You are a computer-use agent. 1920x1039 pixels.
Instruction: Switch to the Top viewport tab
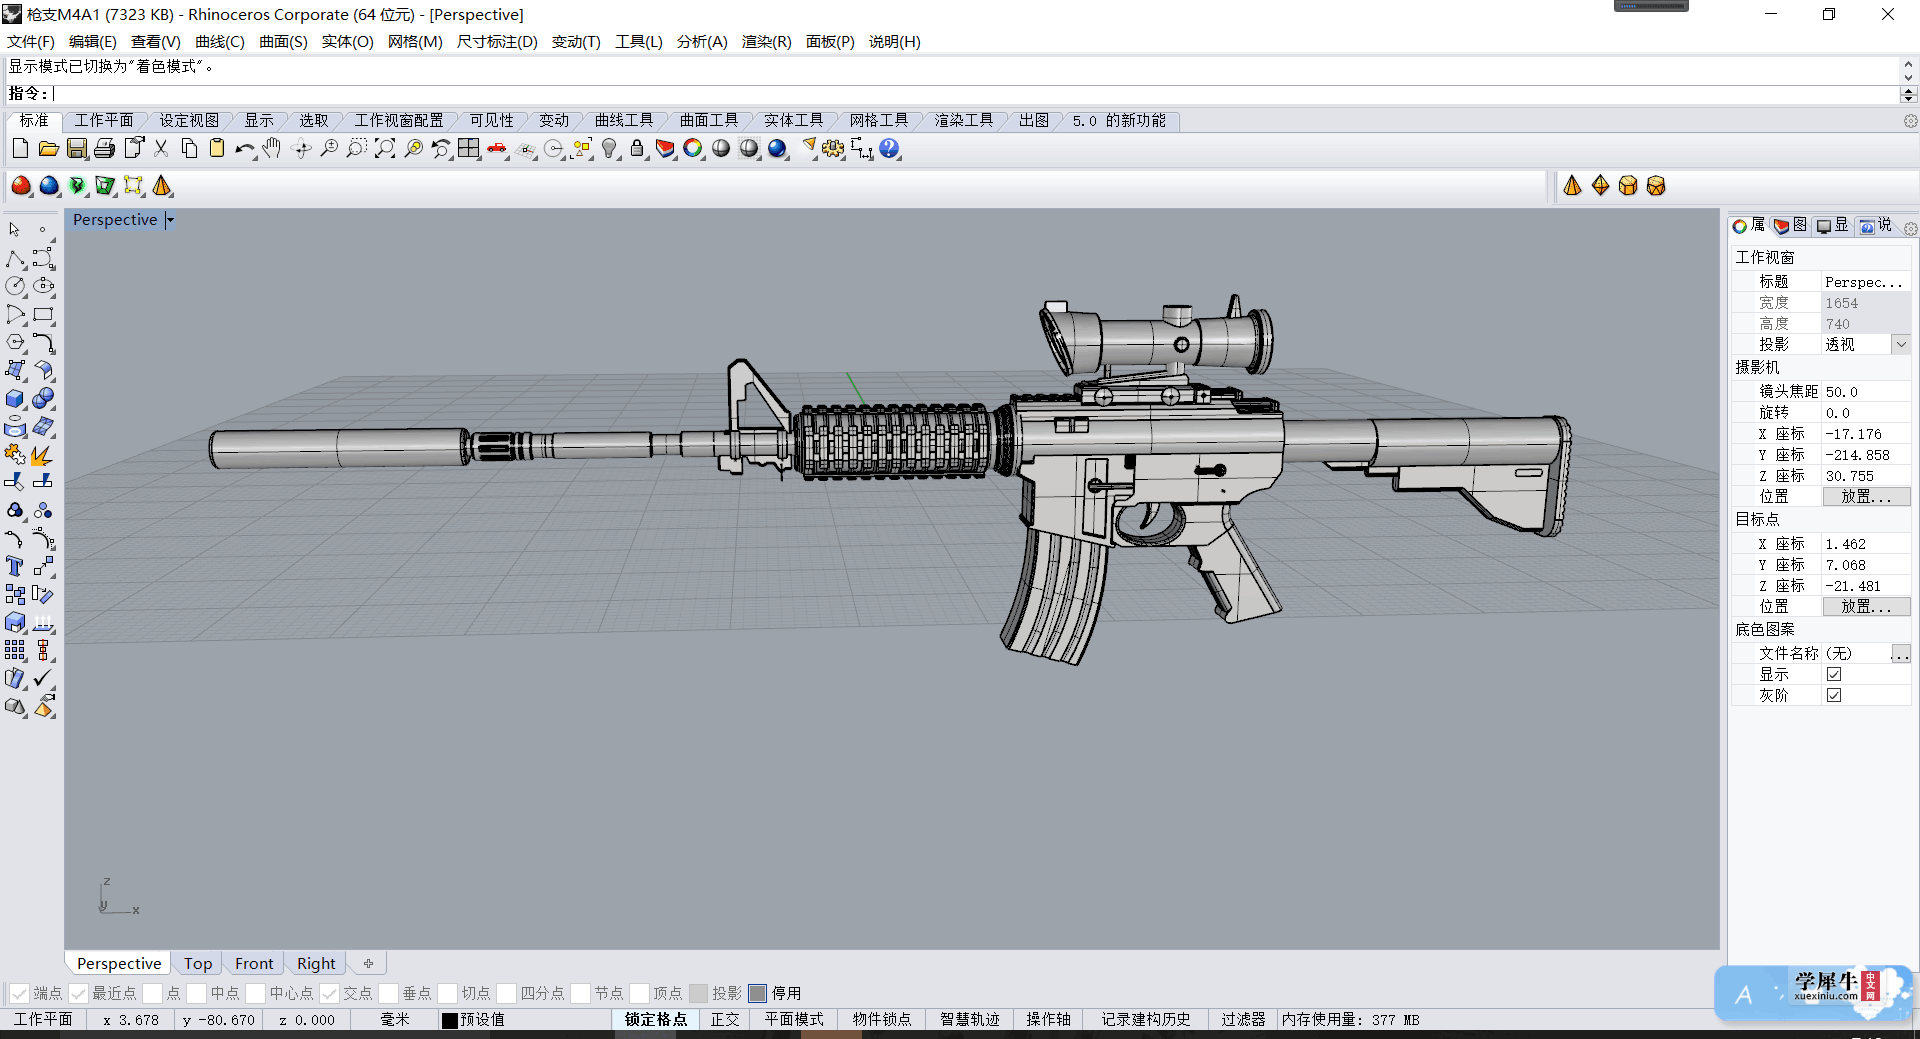click(198, 964)
